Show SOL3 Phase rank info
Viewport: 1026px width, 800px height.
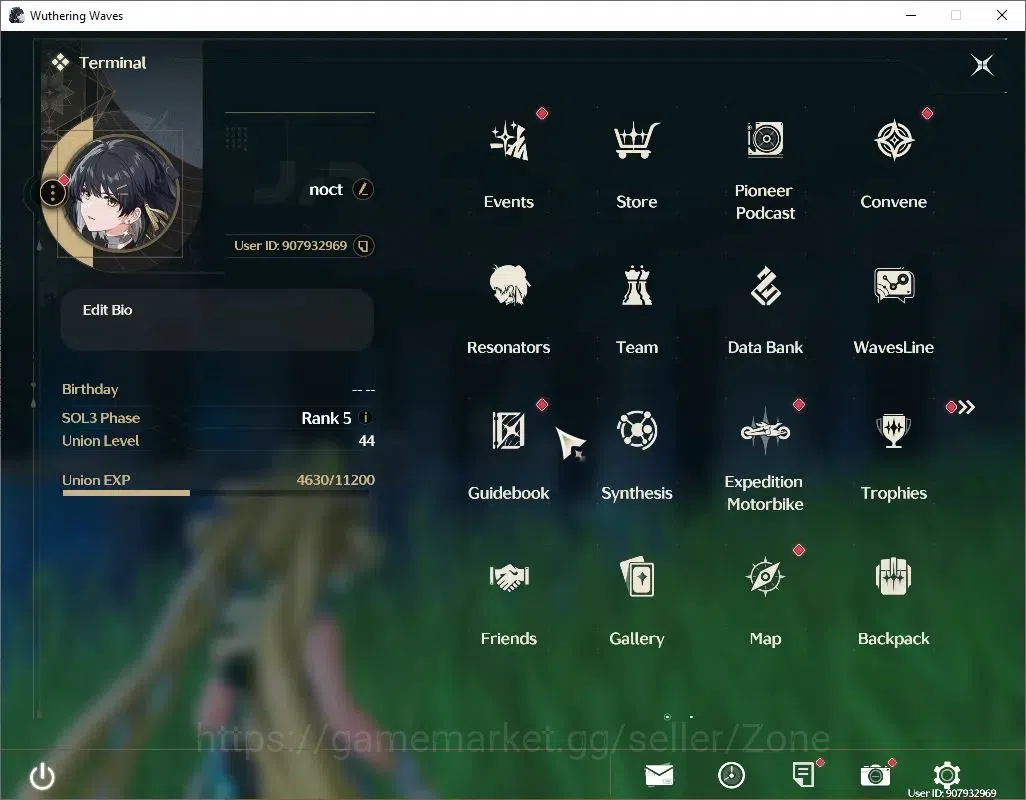366,417
